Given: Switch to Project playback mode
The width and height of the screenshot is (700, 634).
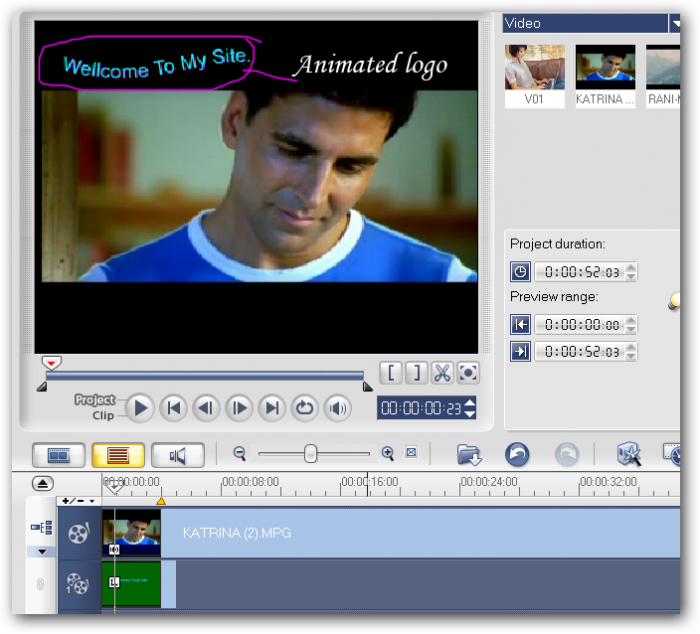Looking at the screenshot, I should point(95,399).
